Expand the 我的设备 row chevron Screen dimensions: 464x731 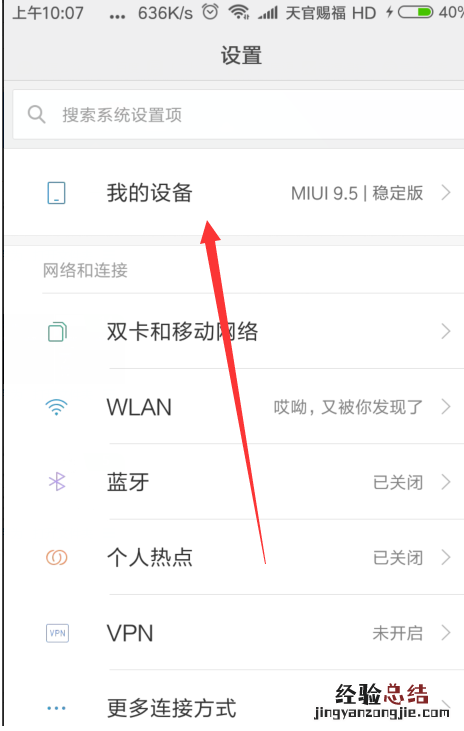[446, 193]
